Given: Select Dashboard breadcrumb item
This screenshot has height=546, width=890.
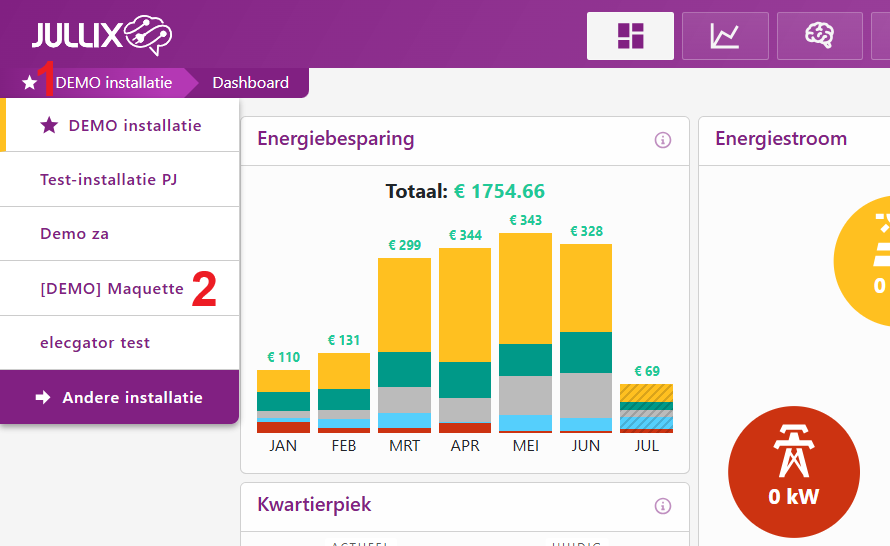Looking at the screenshot, I should pos(250,83).
